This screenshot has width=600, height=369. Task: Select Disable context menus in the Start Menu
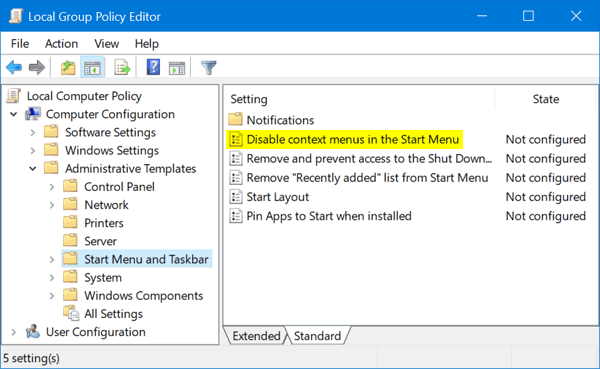(x=352, y=139)
